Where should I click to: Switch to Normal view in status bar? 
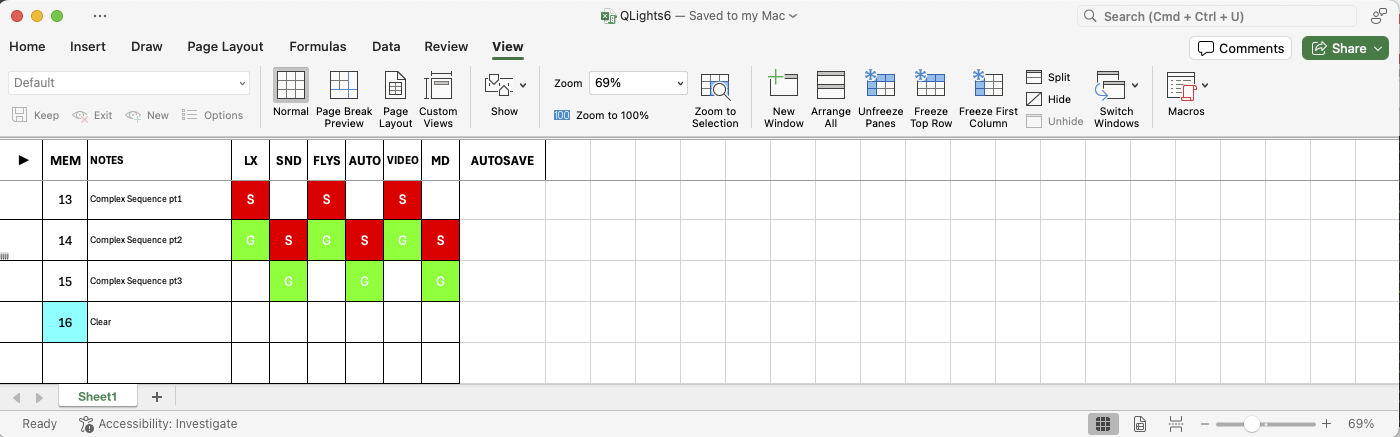coord(1103,424)
